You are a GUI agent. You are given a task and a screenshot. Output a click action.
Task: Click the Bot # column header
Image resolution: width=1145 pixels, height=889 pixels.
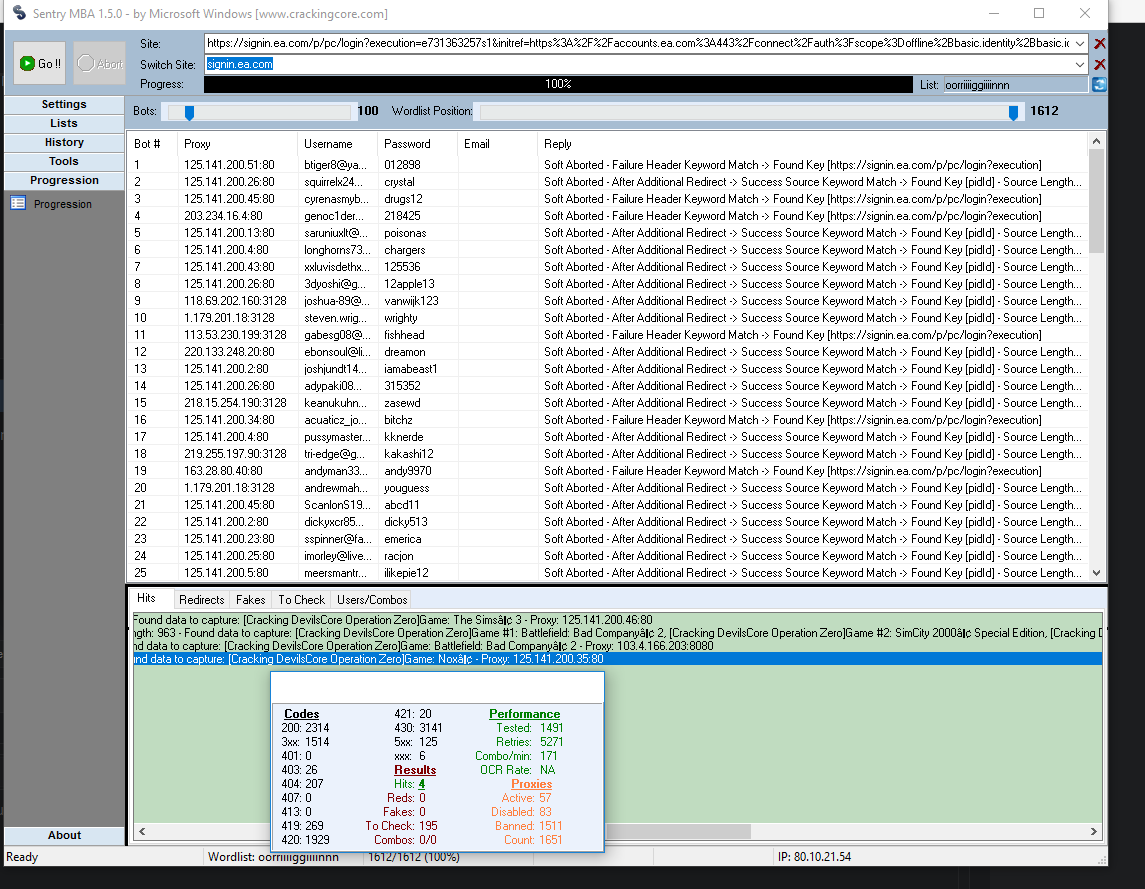[x=152, y=144]
